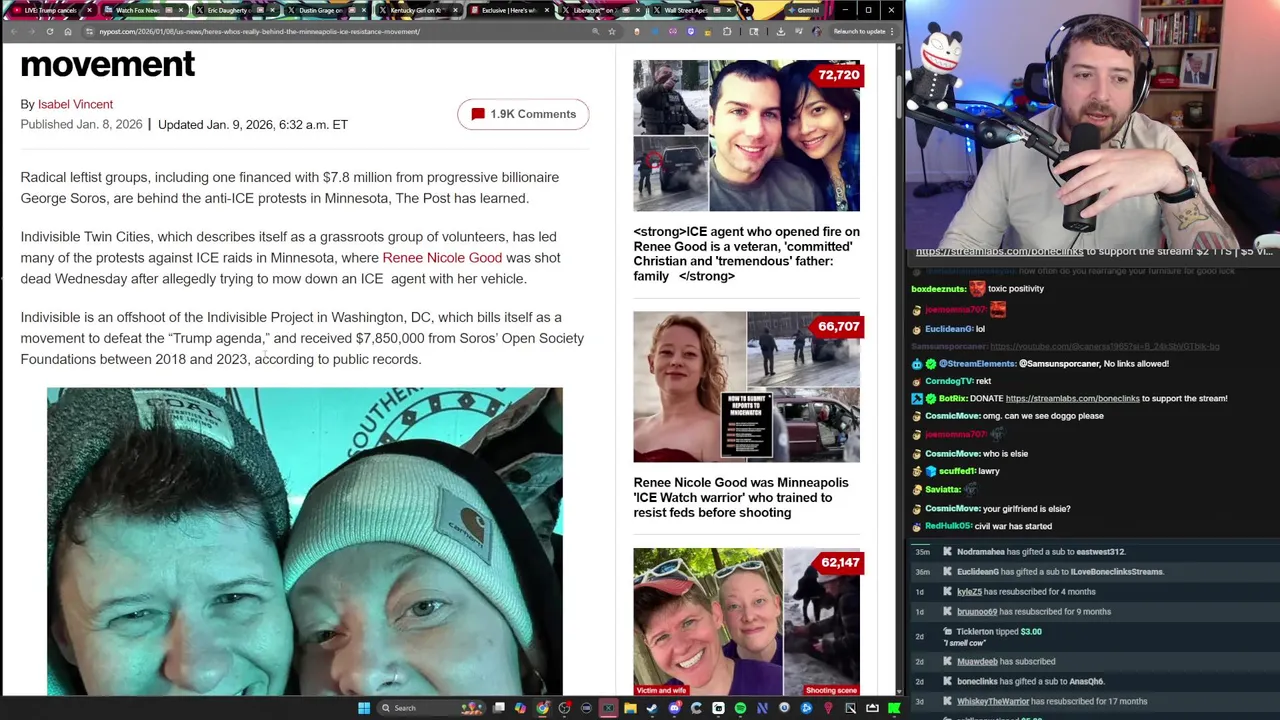The height and width of the screenshot is (720, 1280).
Task: Open the browser downloads icon
Action: pos(781,31)
